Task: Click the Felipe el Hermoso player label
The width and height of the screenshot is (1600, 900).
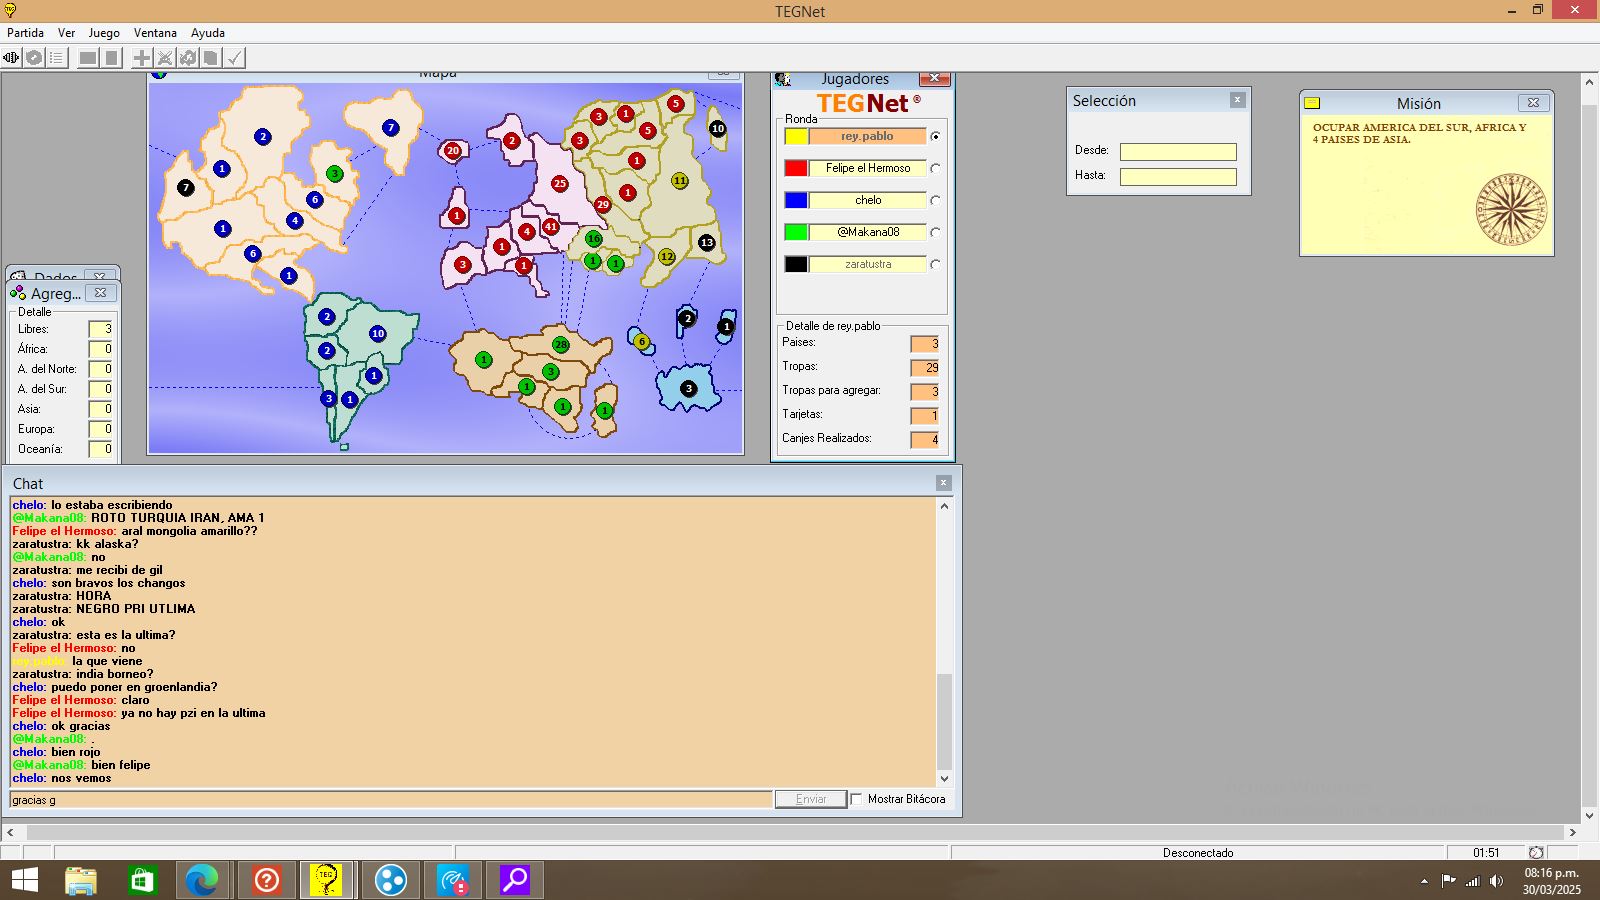Action: tap(867, 168)
